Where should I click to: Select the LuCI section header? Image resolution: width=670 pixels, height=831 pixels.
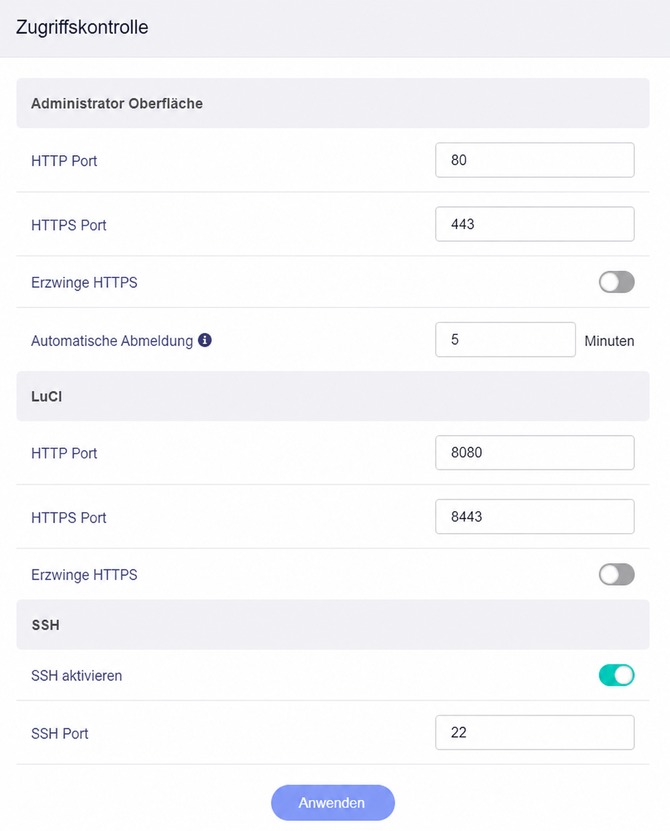[x=333, y=396]
